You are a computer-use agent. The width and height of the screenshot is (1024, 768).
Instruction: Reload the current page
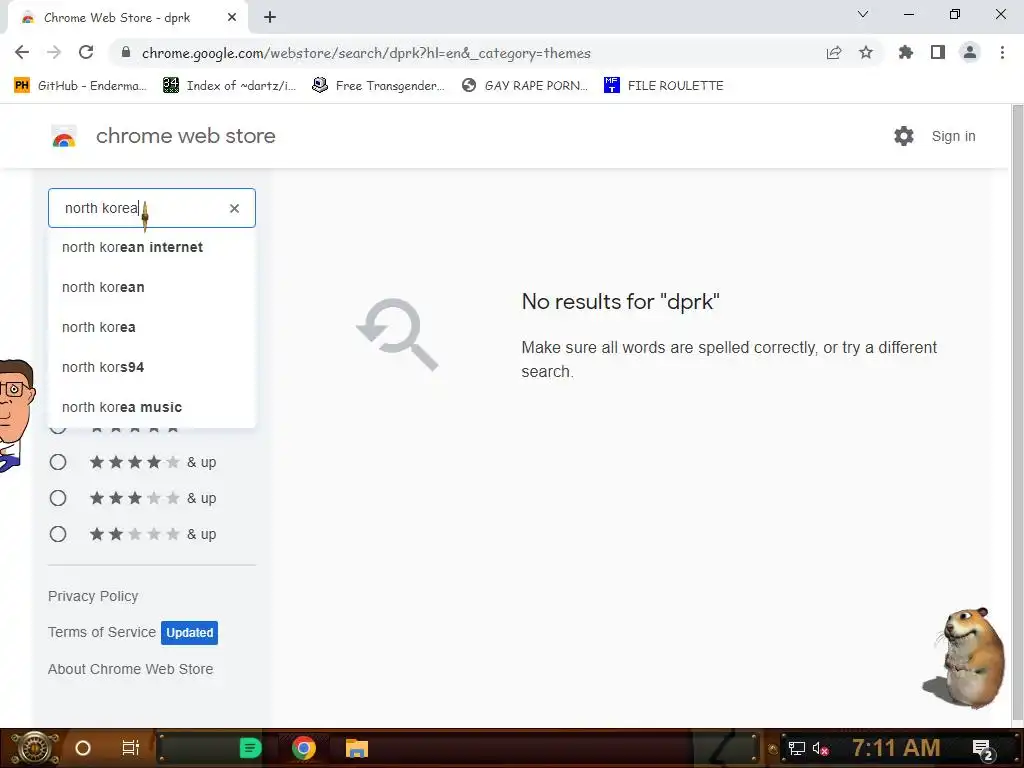pos(86,53)
